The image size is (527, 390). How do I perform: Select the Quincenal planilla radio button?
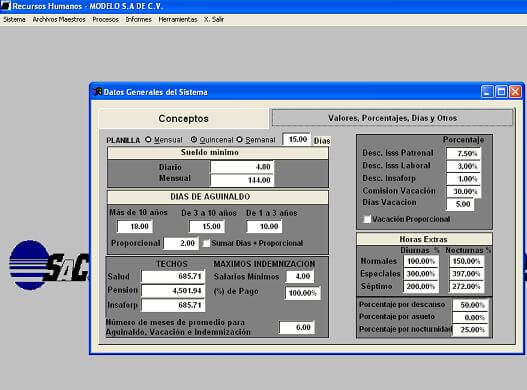pyautogui.click(x=194, y=140)
